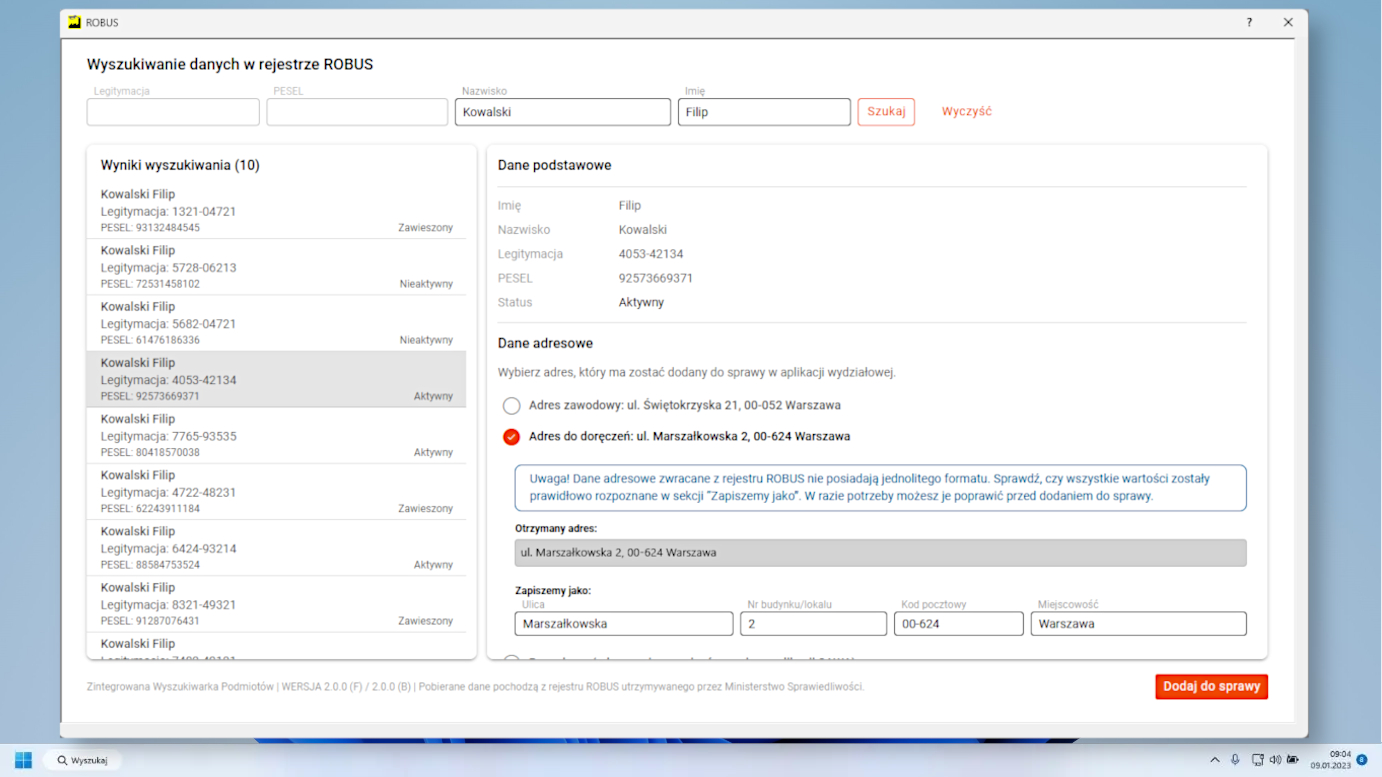Click Zawieszony status beside PESEL 62243911184
Viewport: 1382px width, 777px height.
click(x=426, y=508)
